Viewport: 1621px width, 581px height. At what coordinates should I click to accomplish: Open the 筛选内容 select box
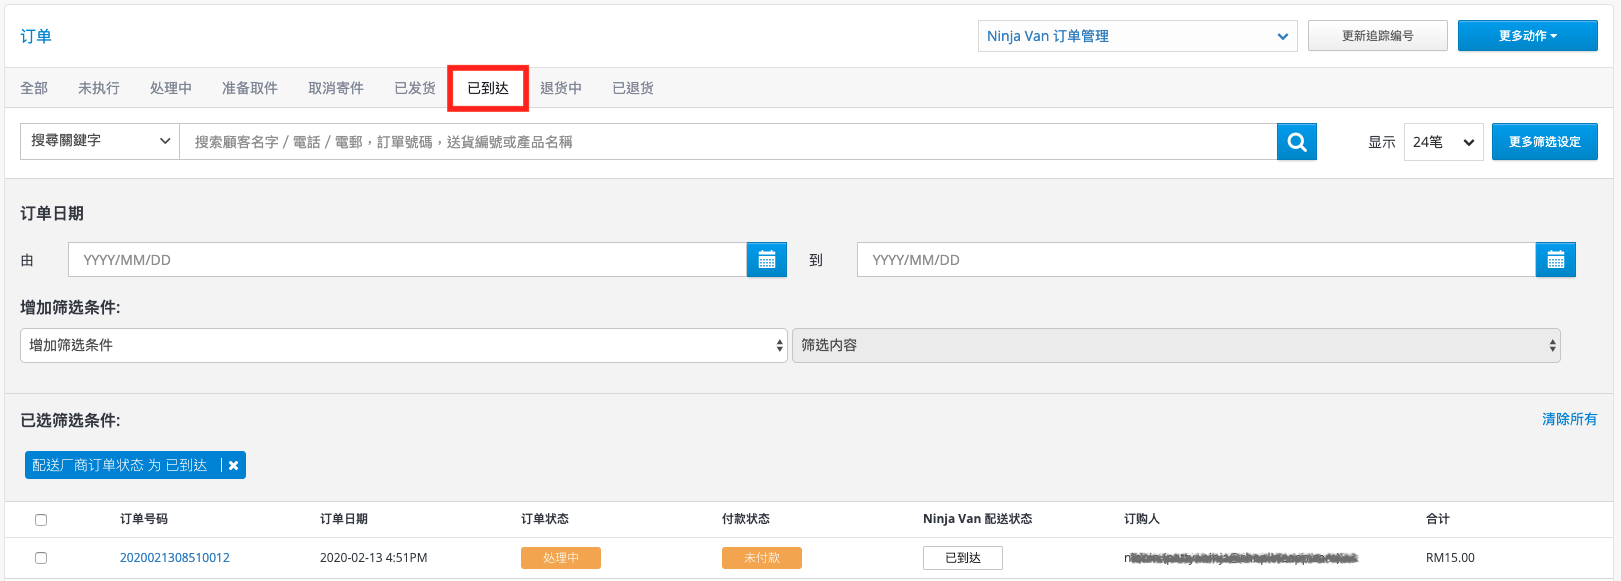pos(1176,345)
